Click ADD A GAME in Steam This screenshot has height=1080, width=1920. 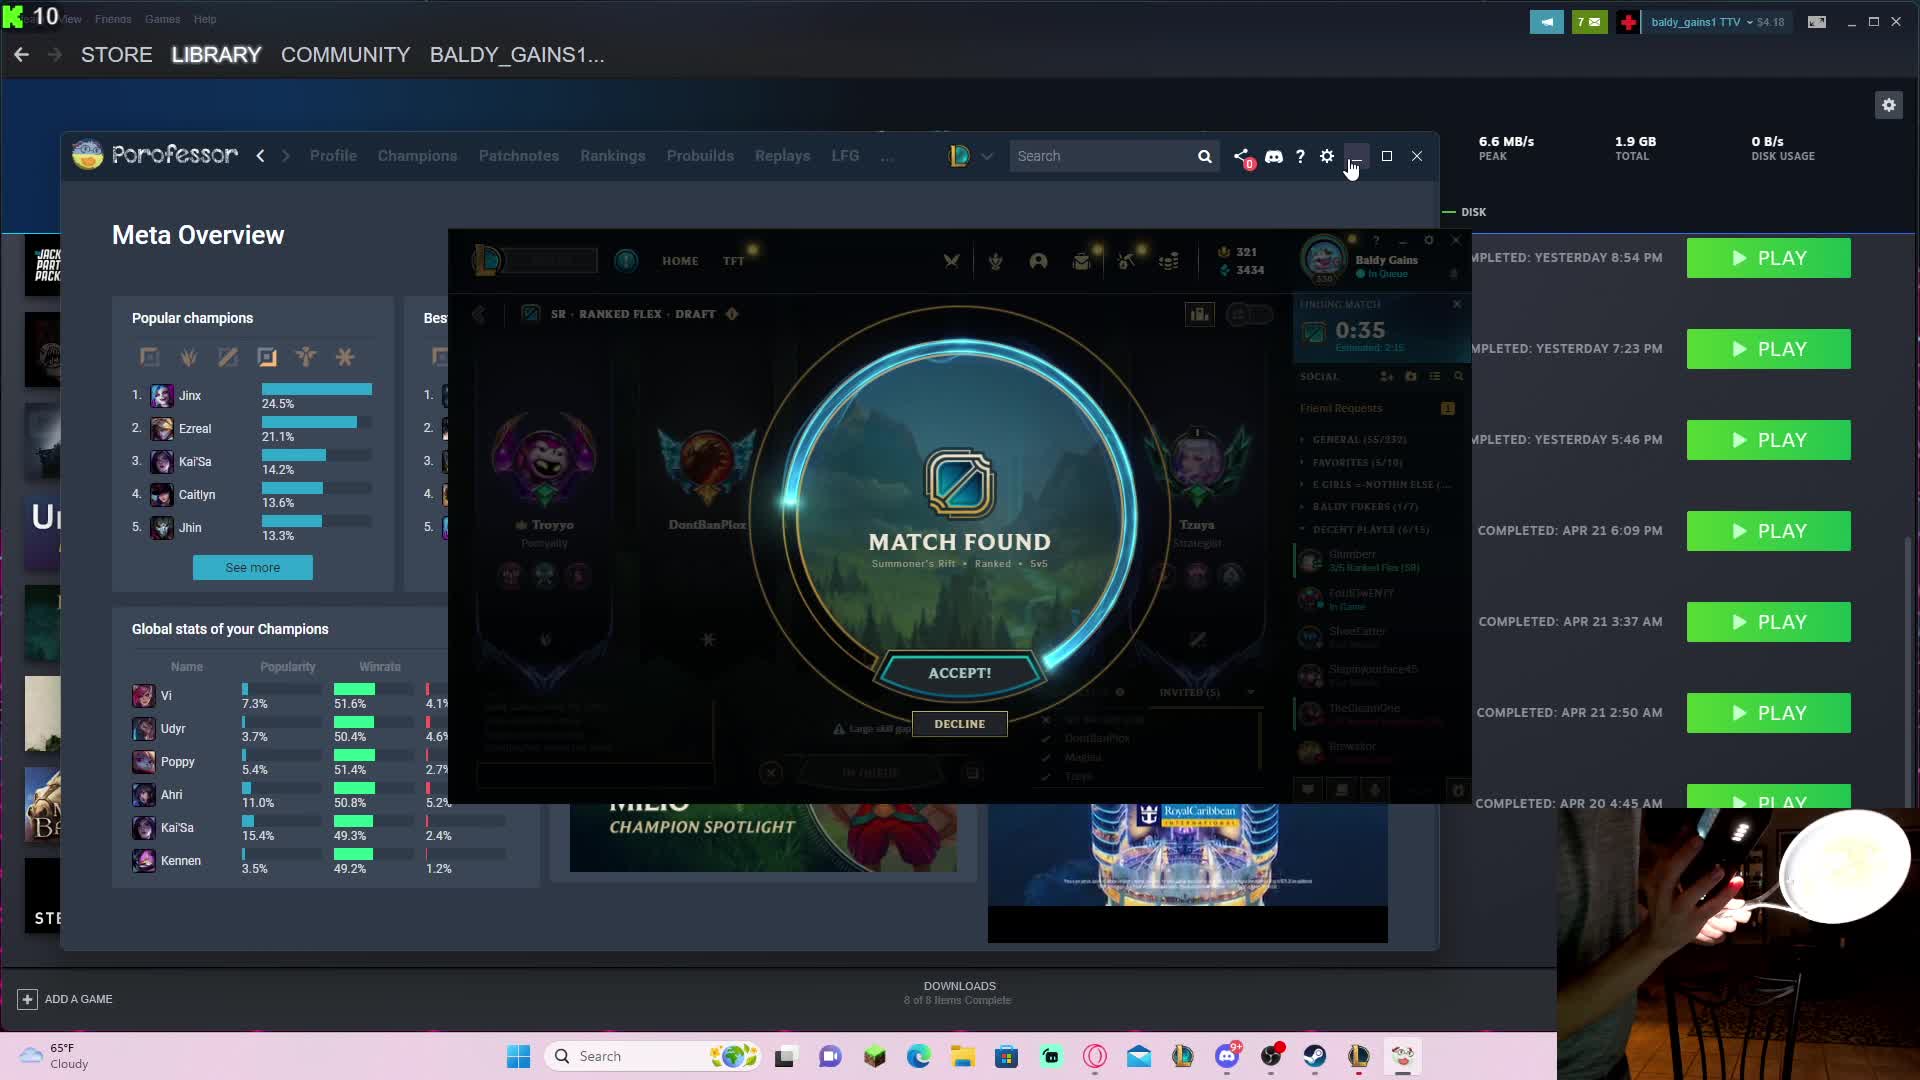pos(65,999)
